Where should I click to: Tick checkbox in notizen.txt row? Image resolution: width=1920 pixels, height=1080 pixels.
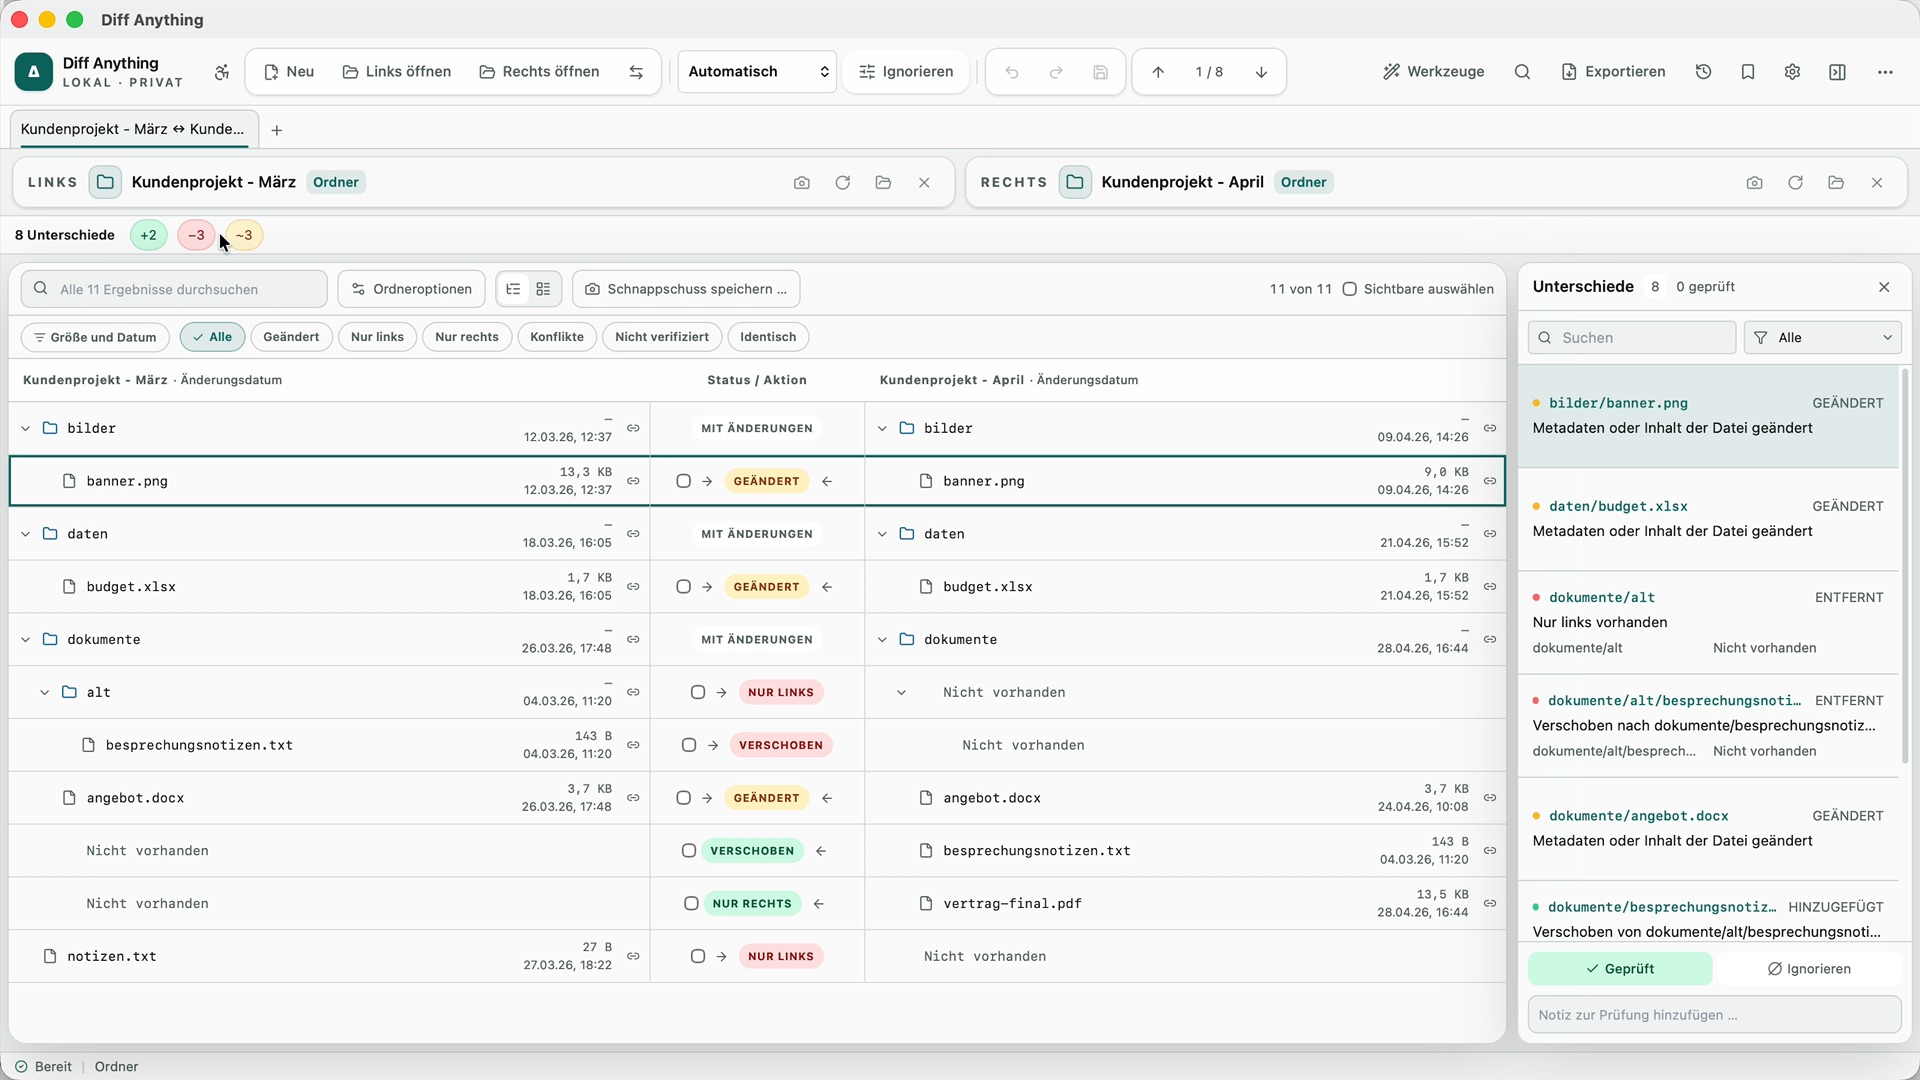[698, 957]
